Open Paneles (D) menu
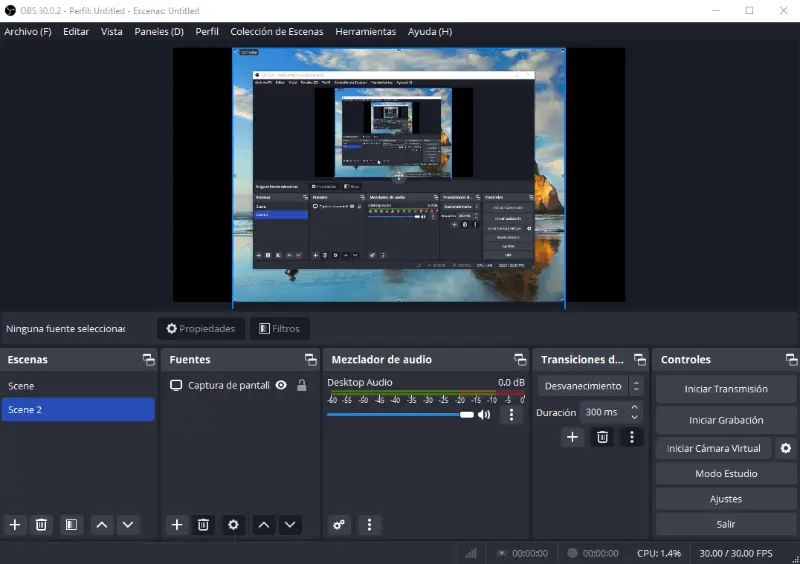The height and width of the screenshot is (564, 800). [159, 32]
